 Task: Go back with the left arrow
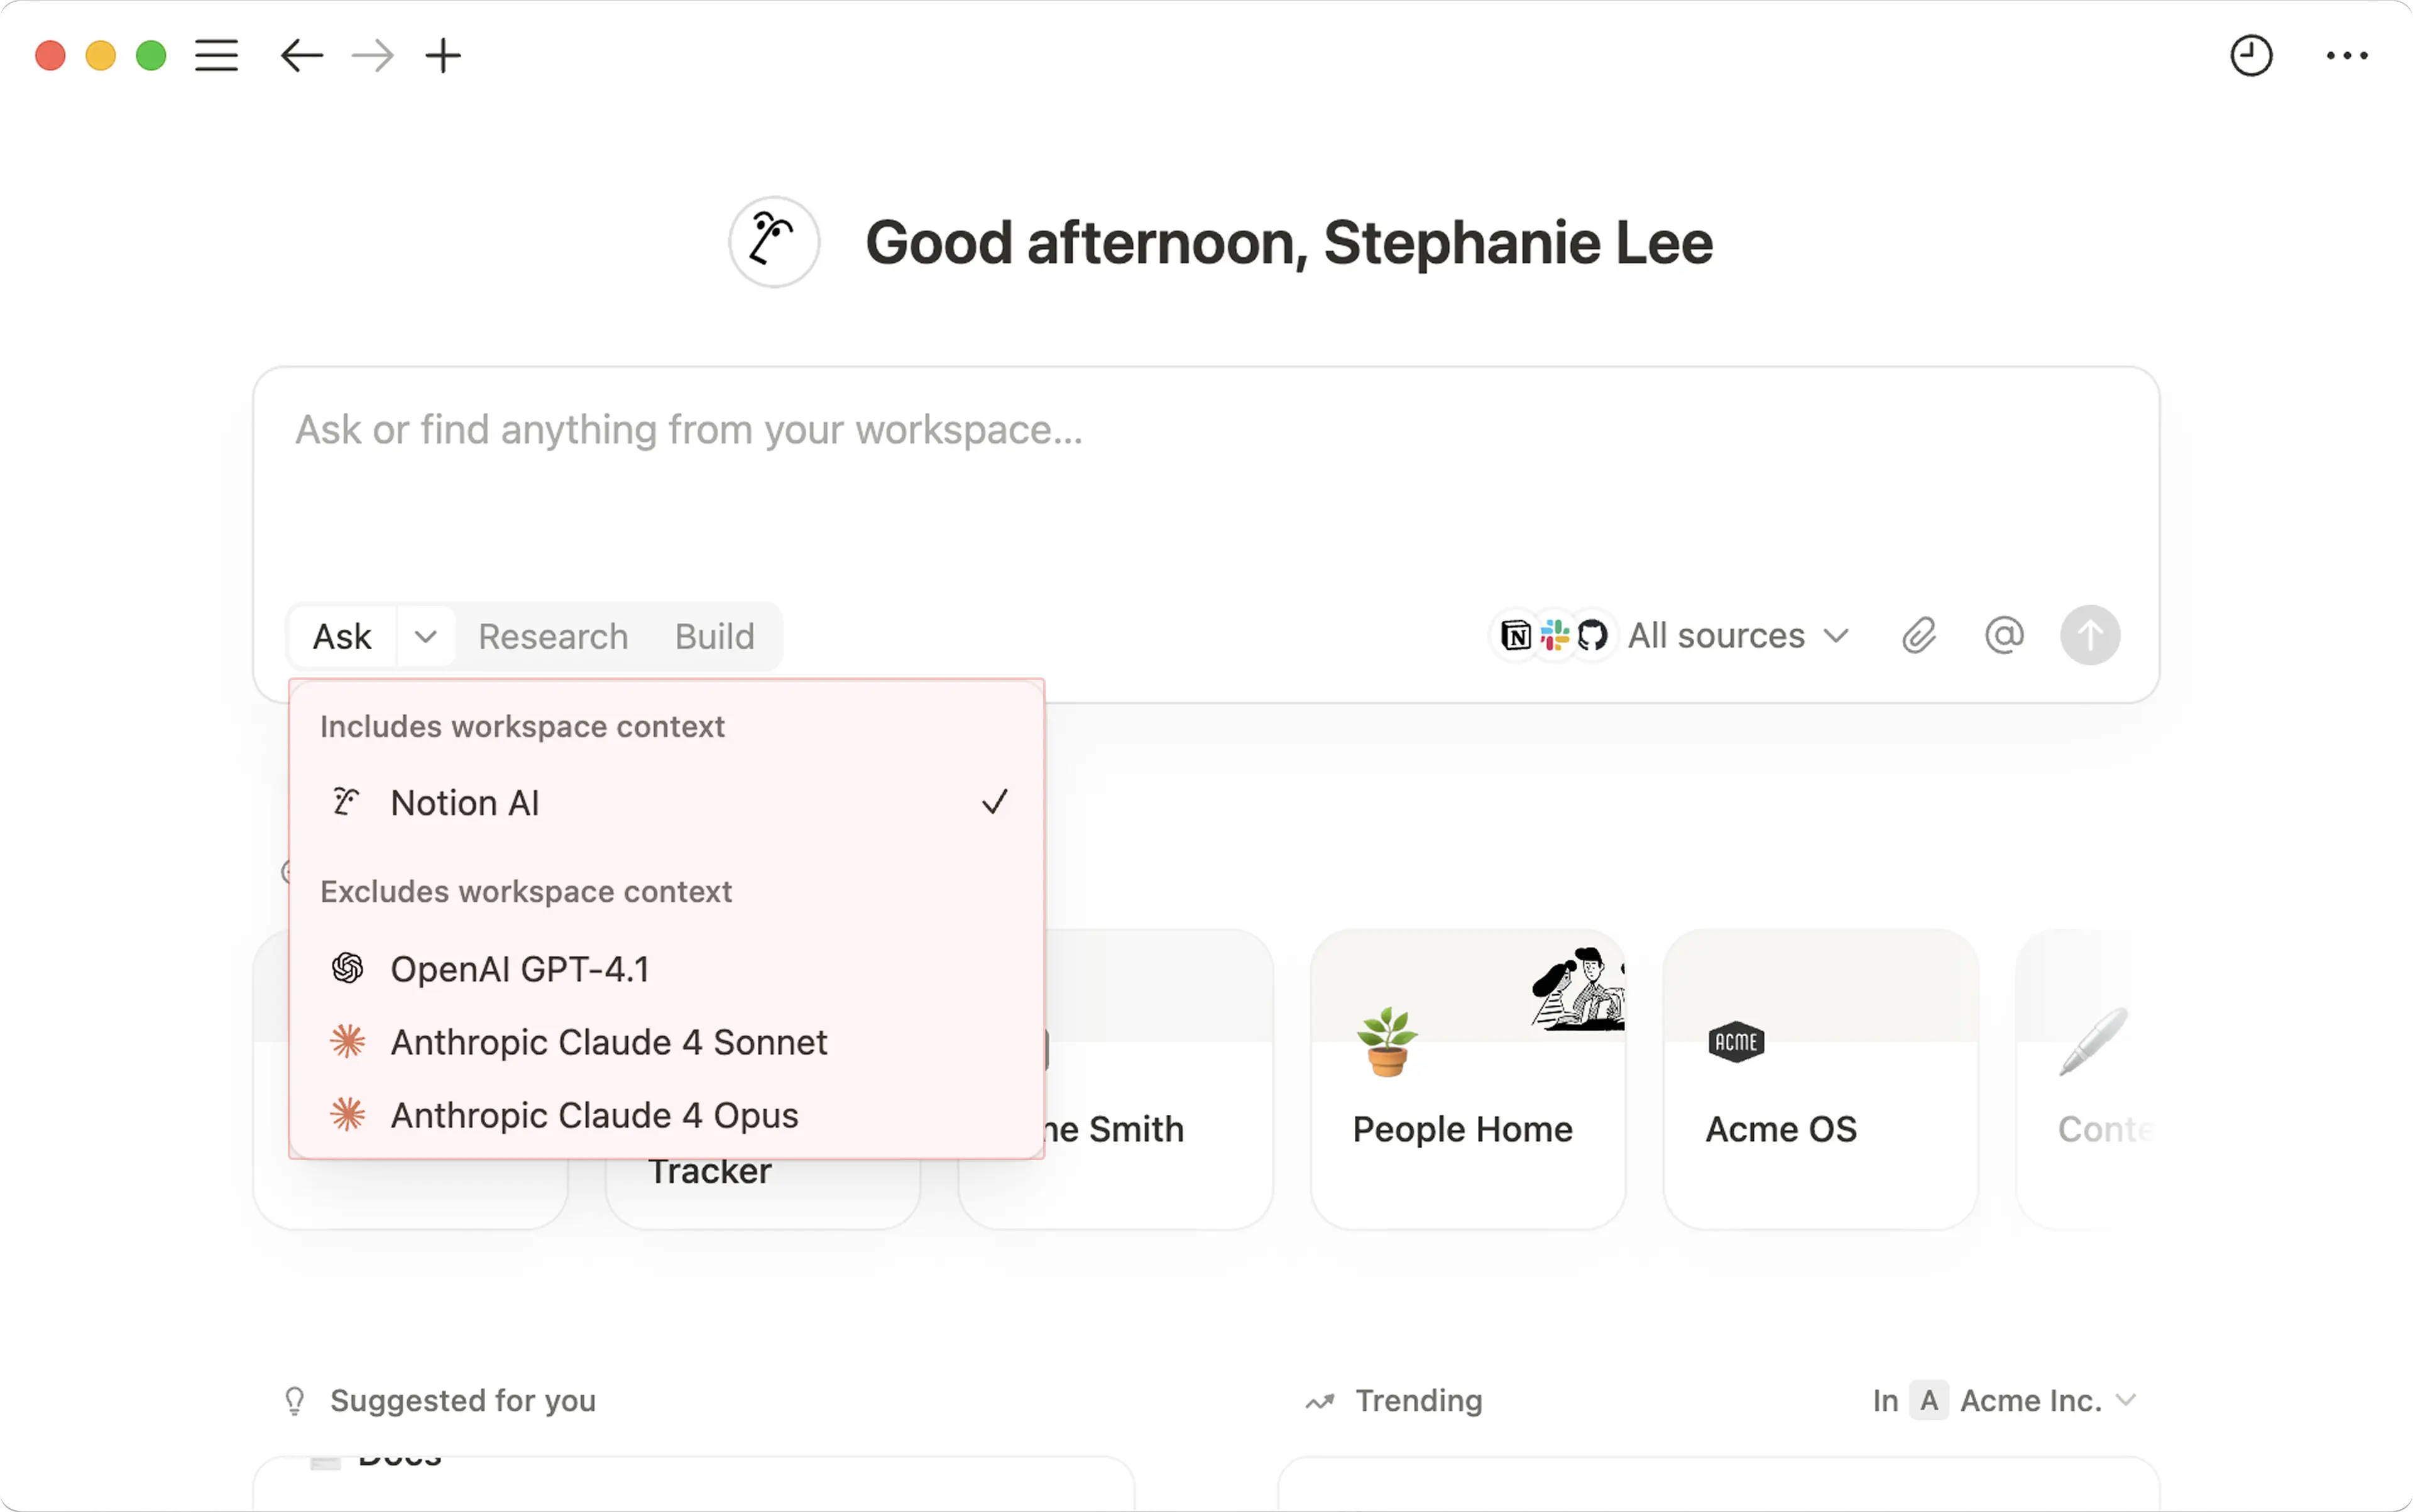[x=301, y=56]
